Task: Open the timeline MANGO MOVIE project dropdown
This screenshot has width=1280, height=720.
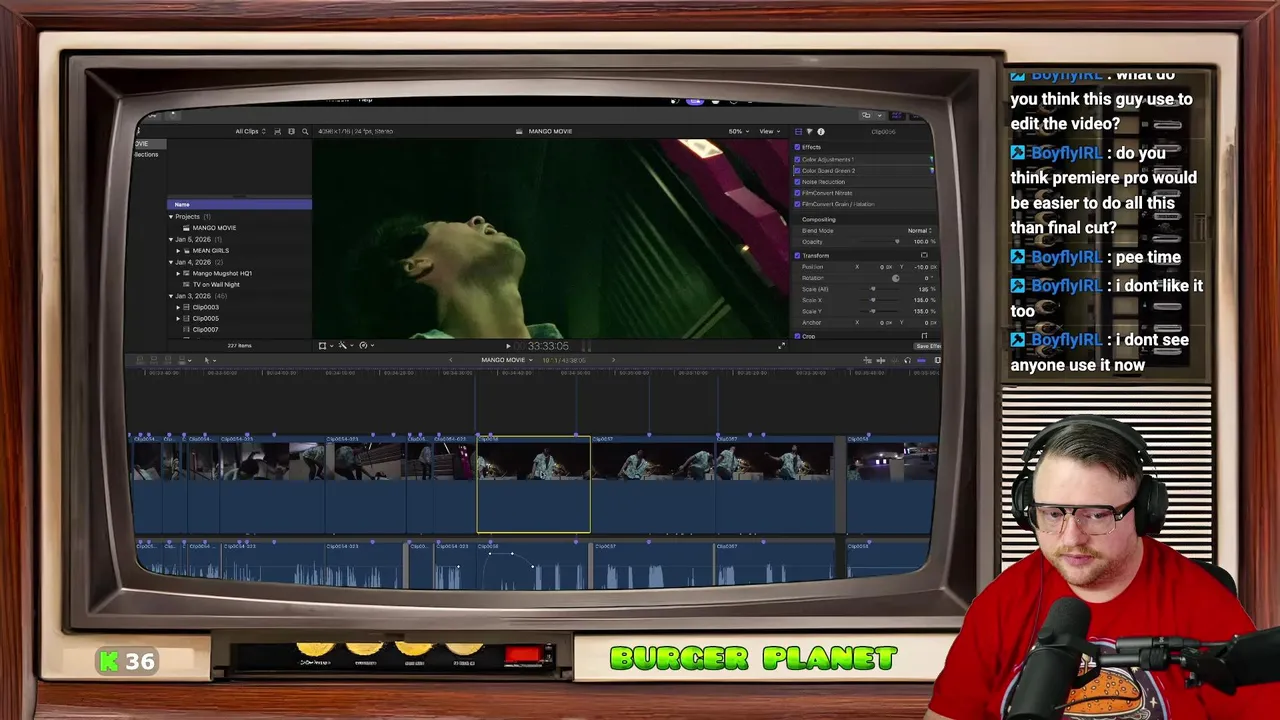Action: pos(506,360)
